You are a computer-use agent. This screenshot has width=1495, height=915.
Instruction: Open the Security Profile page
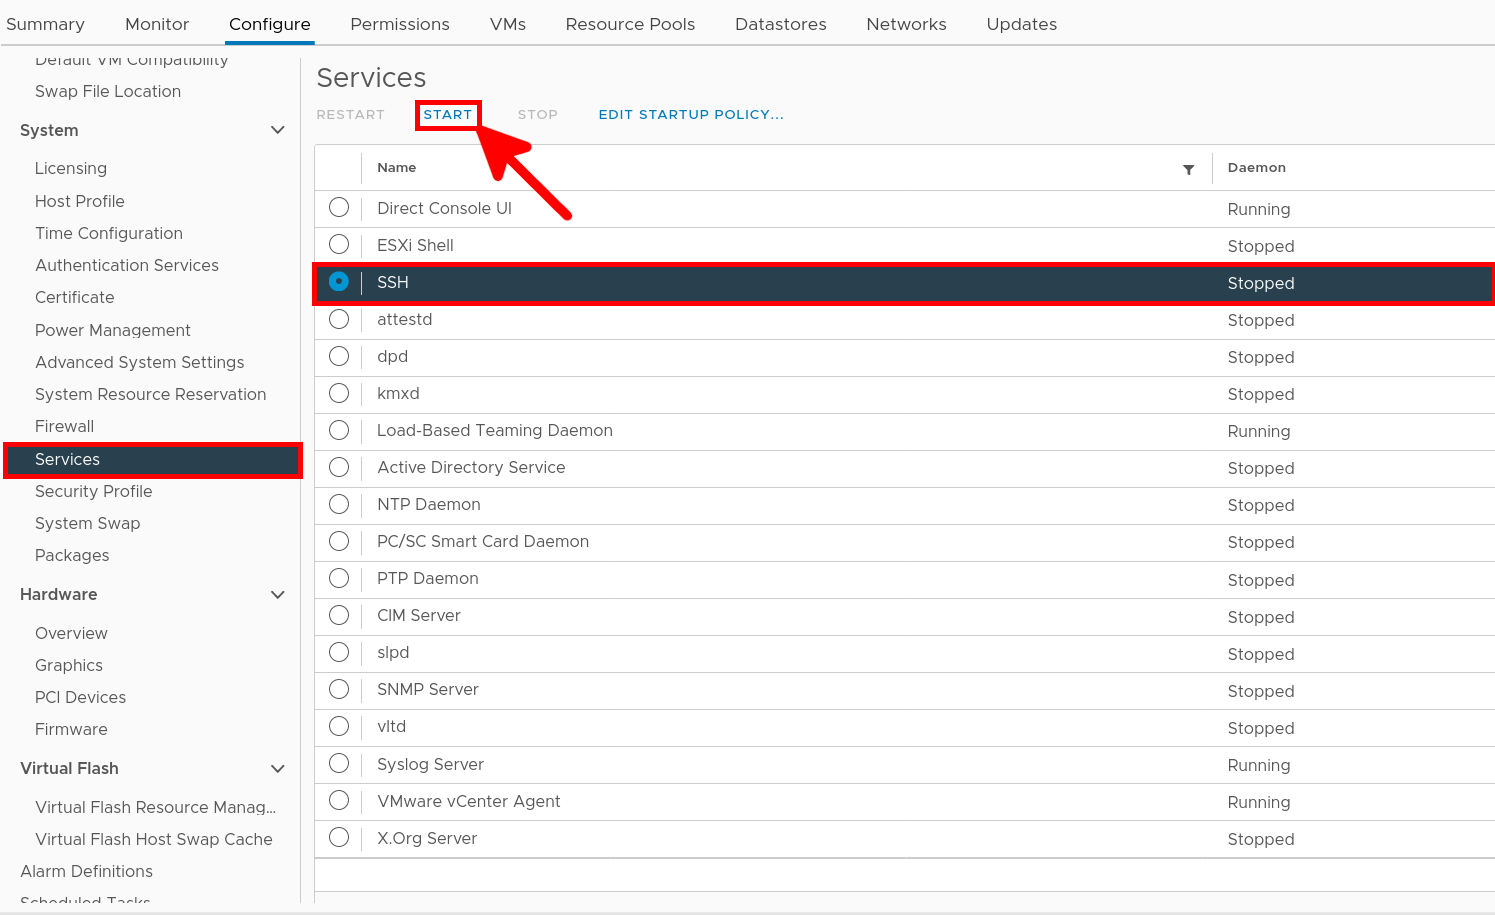pos(93,491)
